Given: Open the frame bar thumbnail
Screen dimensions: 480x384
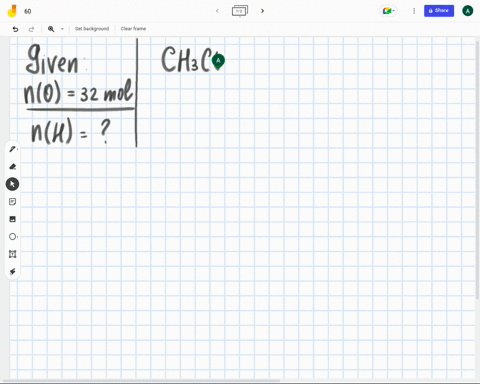Looking at the screenshot, I should (x=240, y=11).
